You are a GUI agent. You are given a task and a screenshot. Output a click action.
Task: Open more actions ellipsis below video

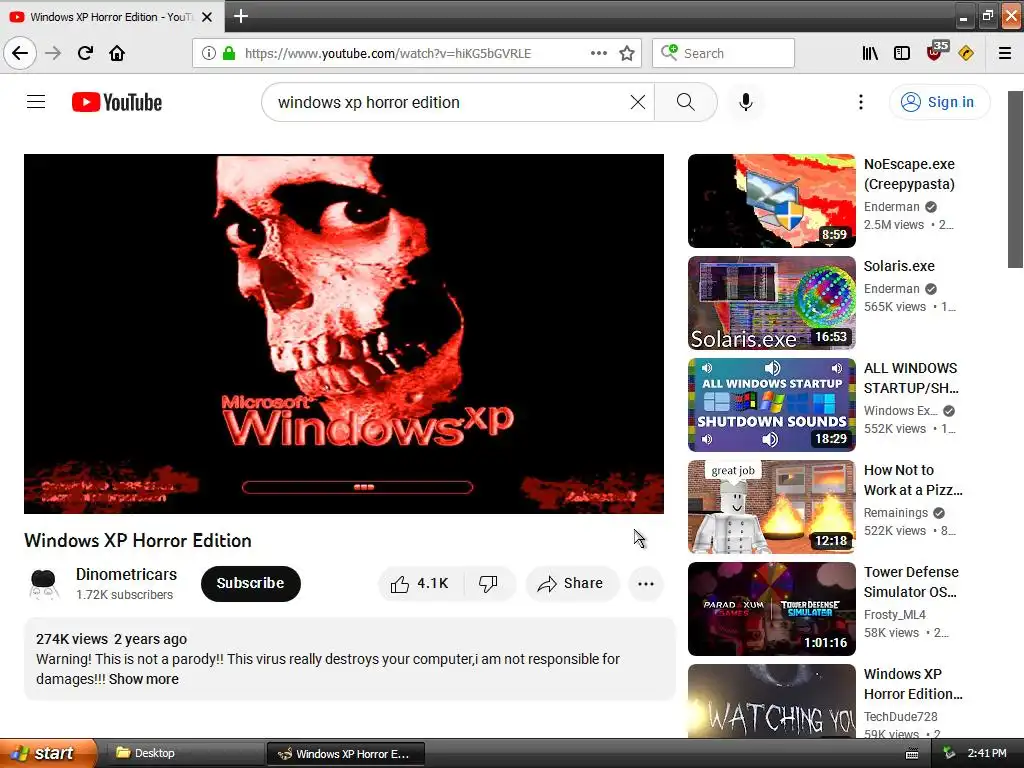point(646,584)
